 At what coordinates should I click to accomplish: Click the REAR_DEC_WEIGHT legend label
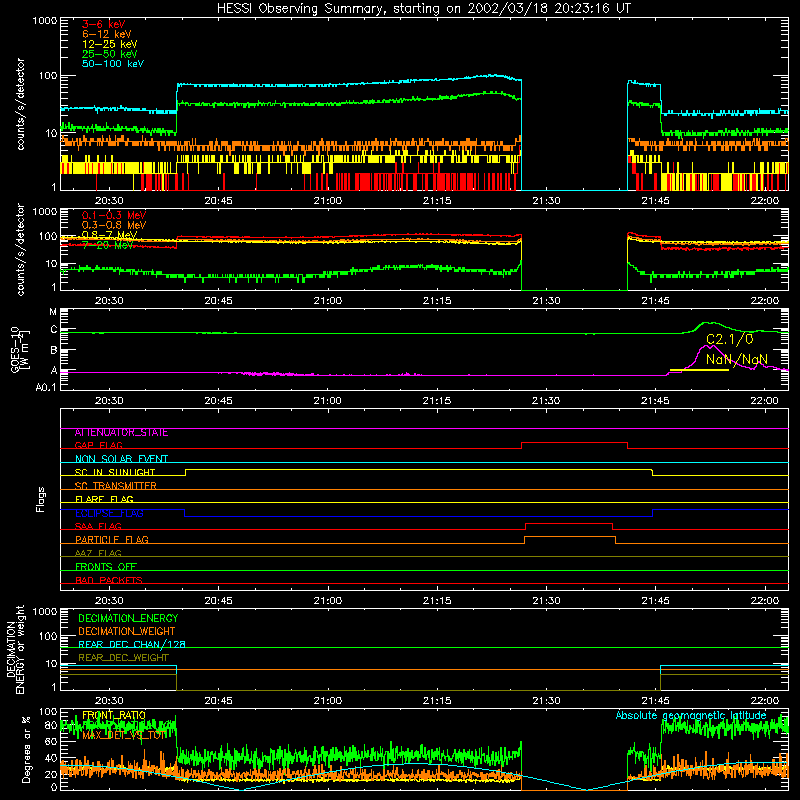point(123,658)
